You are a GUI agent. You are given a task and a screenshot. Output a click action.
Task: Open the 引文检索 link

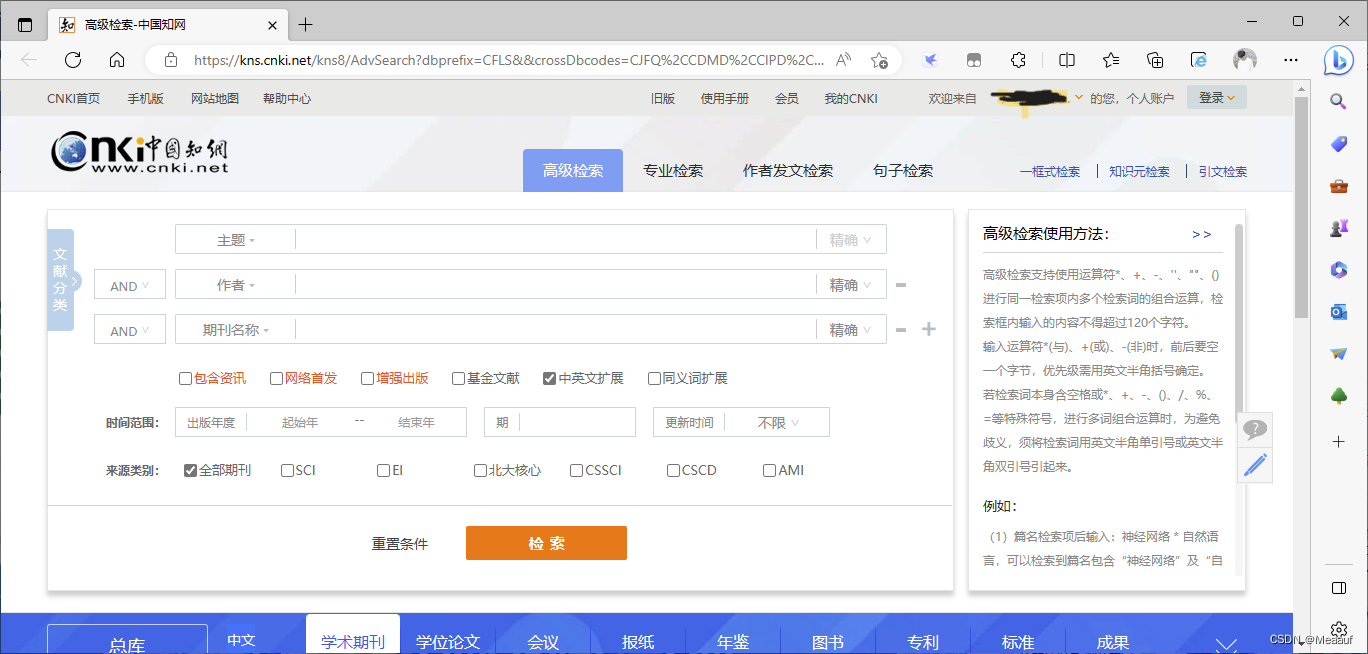[1223, 172]
